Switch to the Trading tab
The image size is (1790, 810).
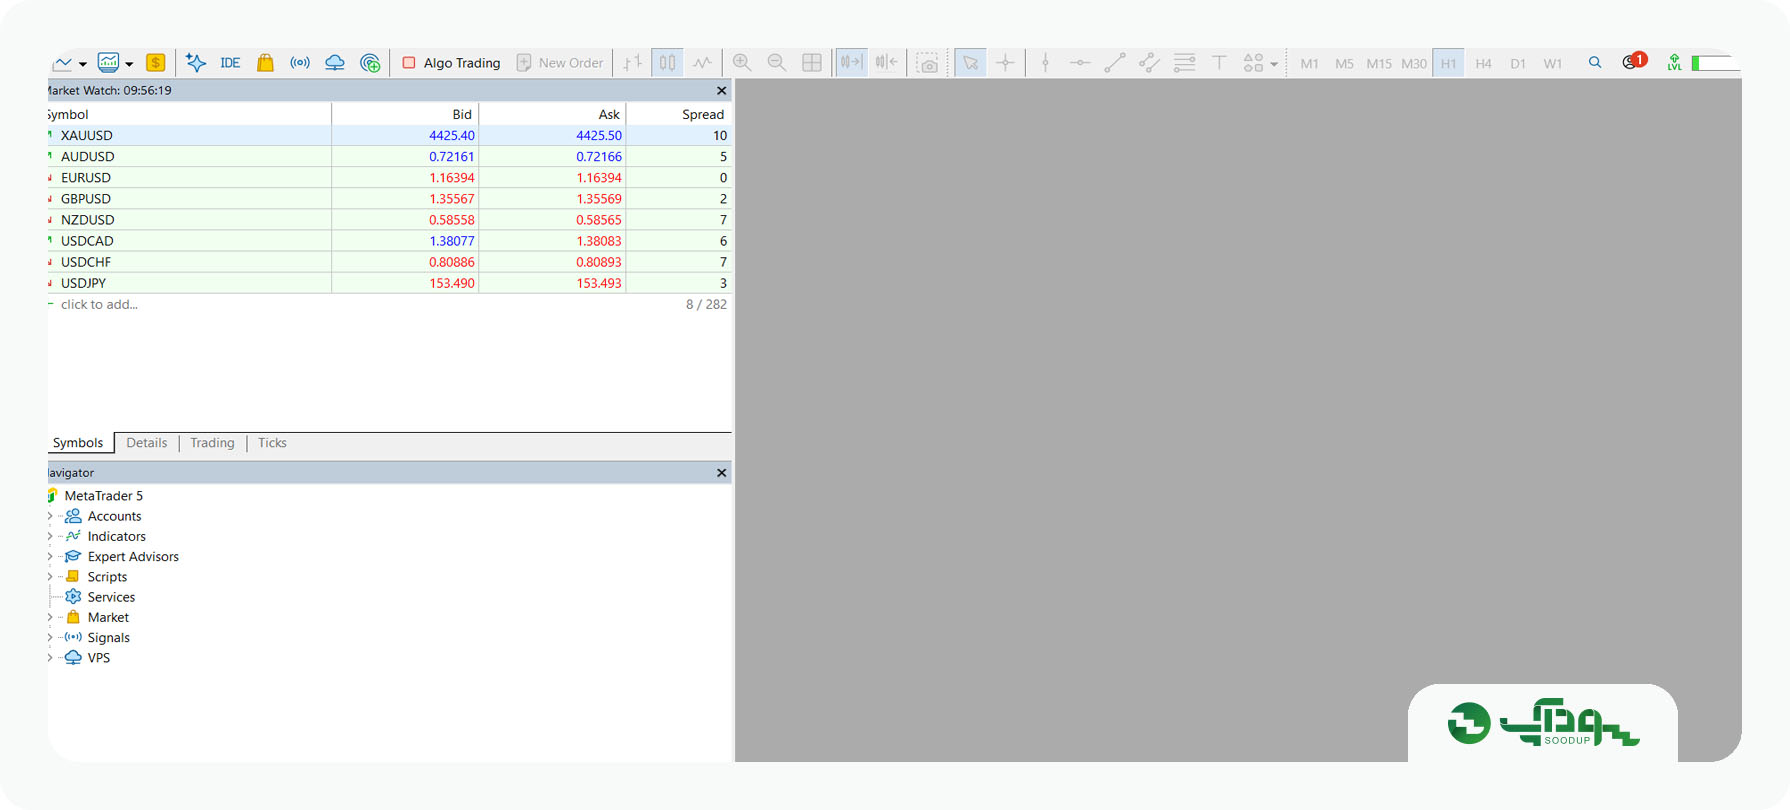[212, 443]
